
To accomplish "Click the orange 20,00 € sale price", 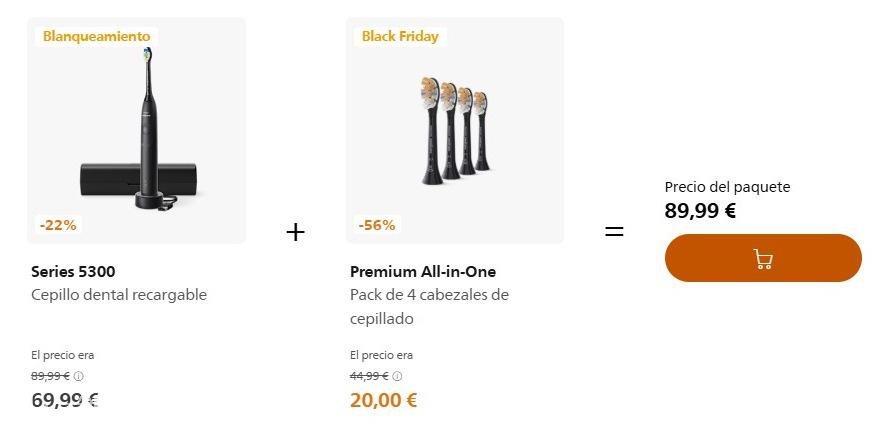I will pyautogui.click(x=383, y=401).
